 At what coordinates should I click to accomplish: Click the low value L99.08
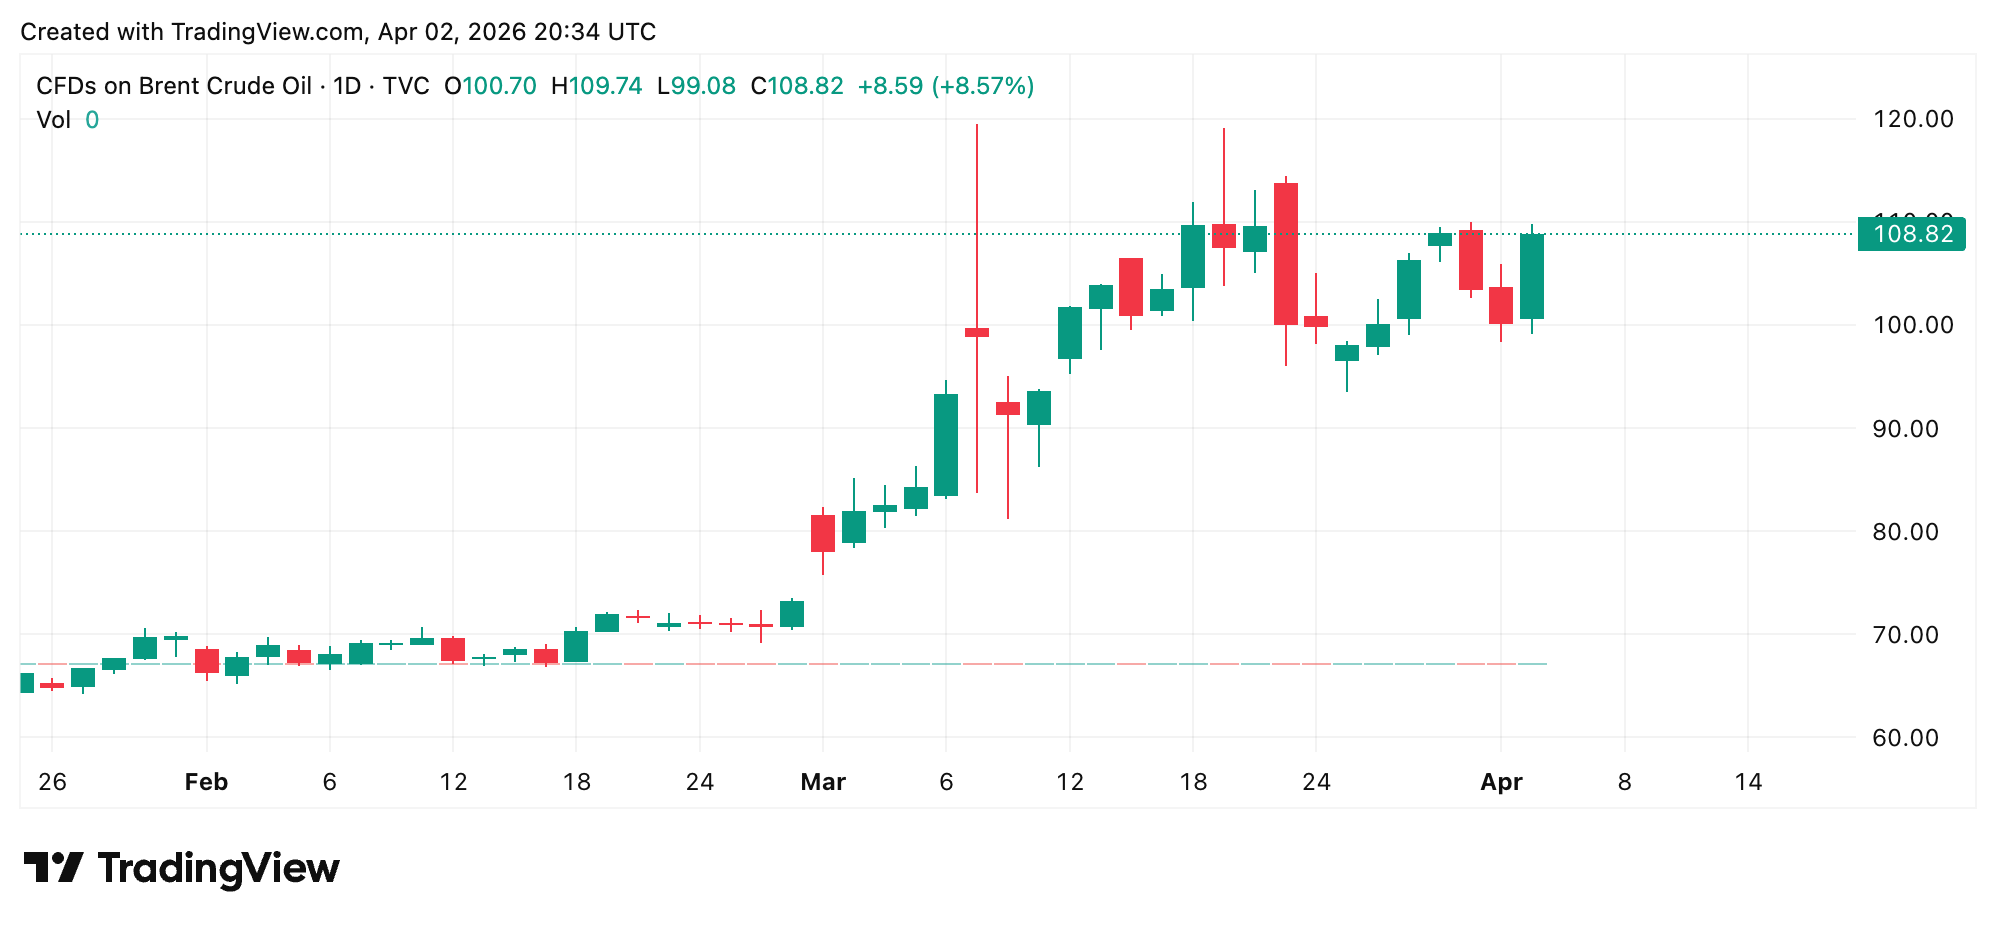click(x=696, y=86)
